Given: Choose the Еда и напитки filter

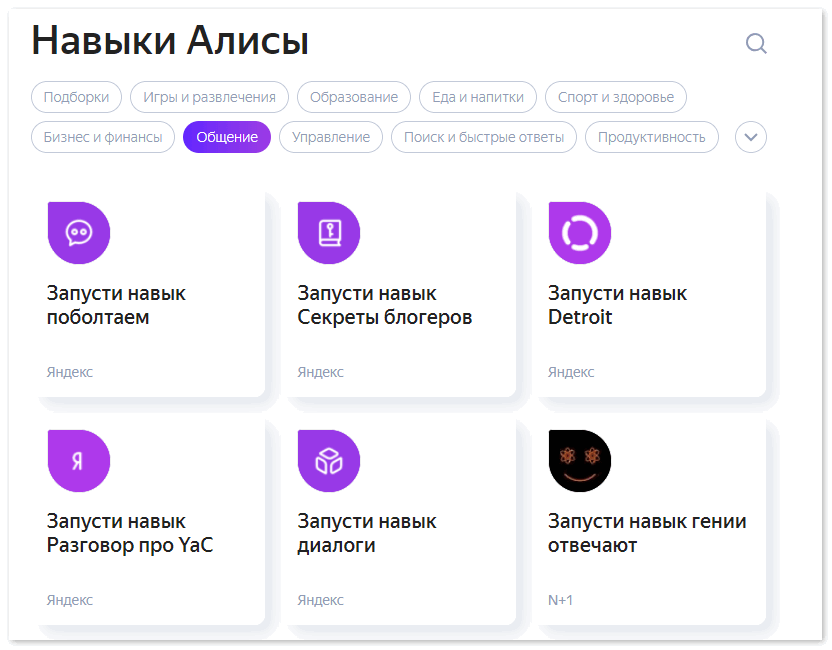Looking at the screenshot, I should [477, 97].
